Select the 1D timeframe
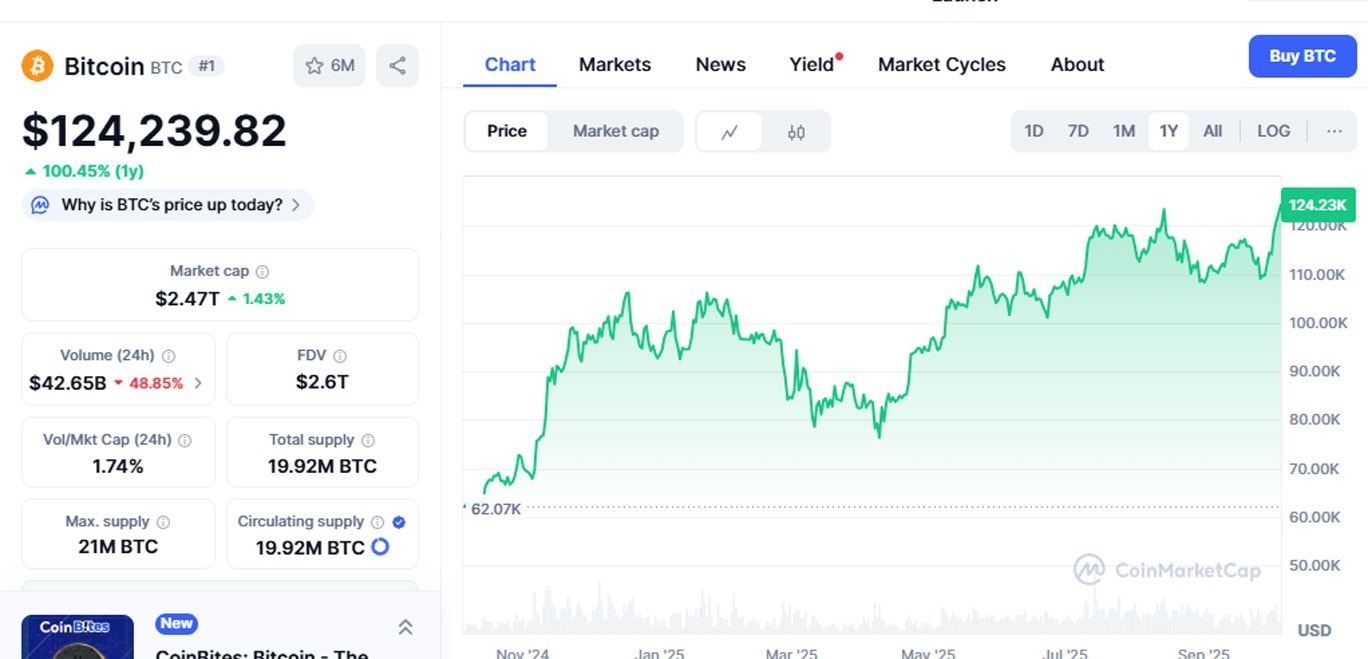This screenshot has height=659, width=1368. (1034, 131)
